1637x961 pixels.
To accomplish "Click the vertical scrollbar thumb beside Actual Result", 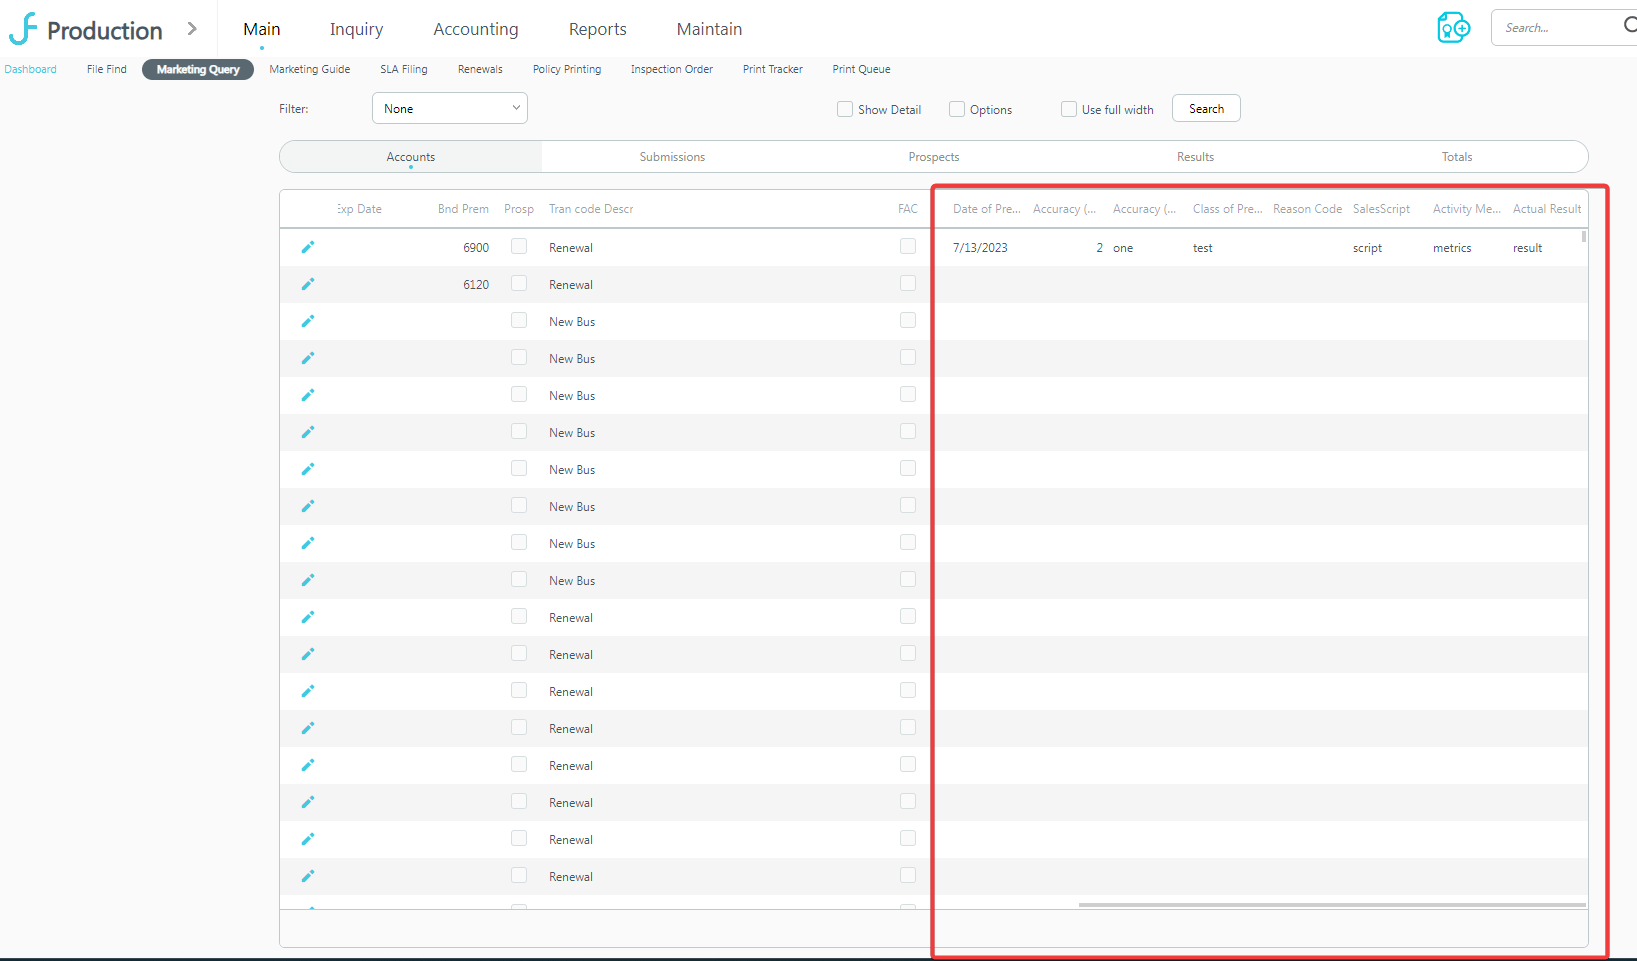I will (1584, 236).
